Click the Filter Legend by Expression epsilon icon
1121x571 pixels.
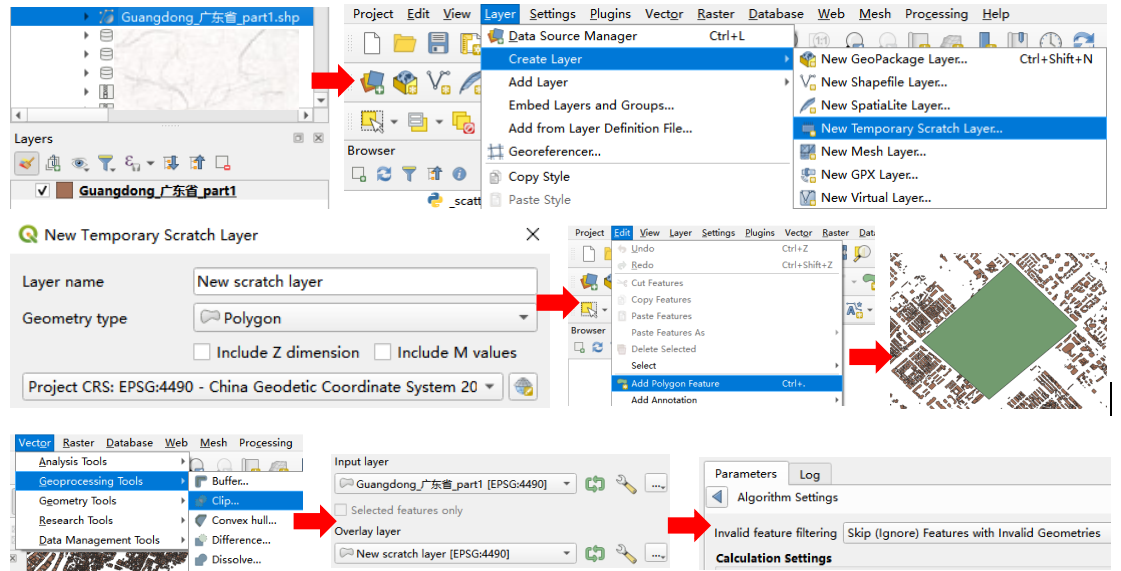click(x=132, y=163)
